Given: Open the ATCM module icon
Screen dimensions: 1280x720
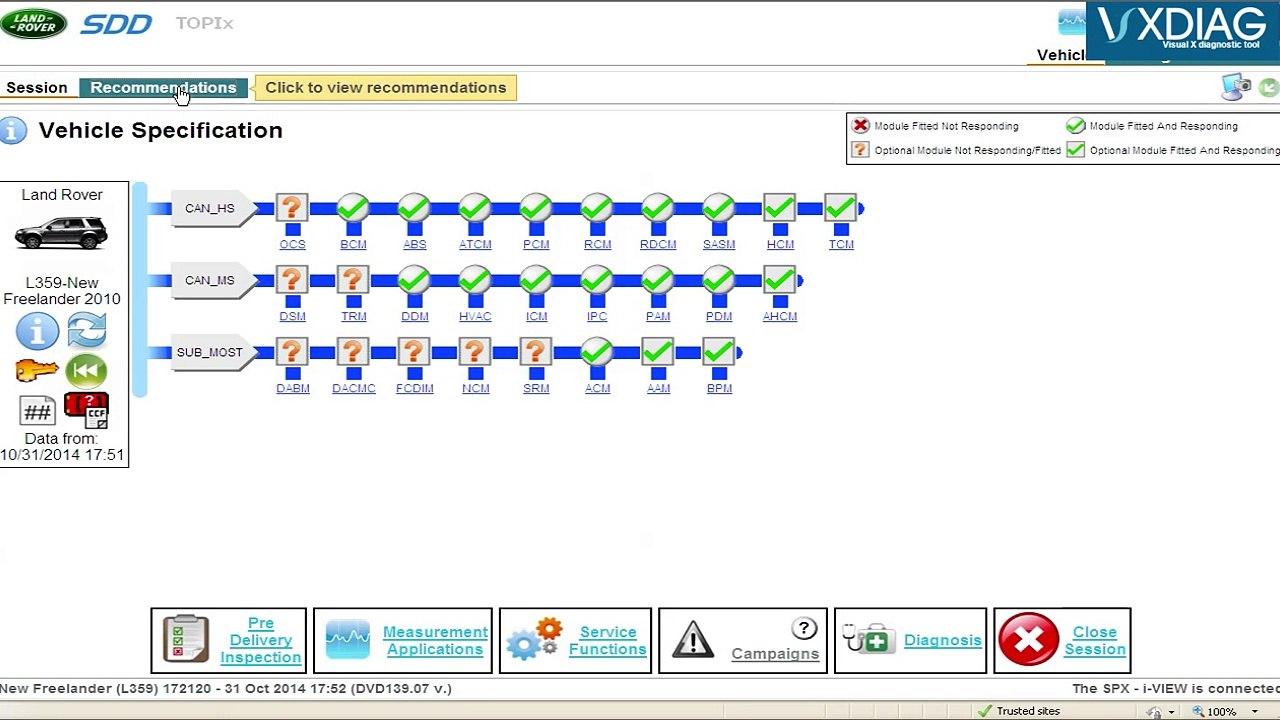Looking at the screenshot, I should pyautogui.click(x=475, y=208).
